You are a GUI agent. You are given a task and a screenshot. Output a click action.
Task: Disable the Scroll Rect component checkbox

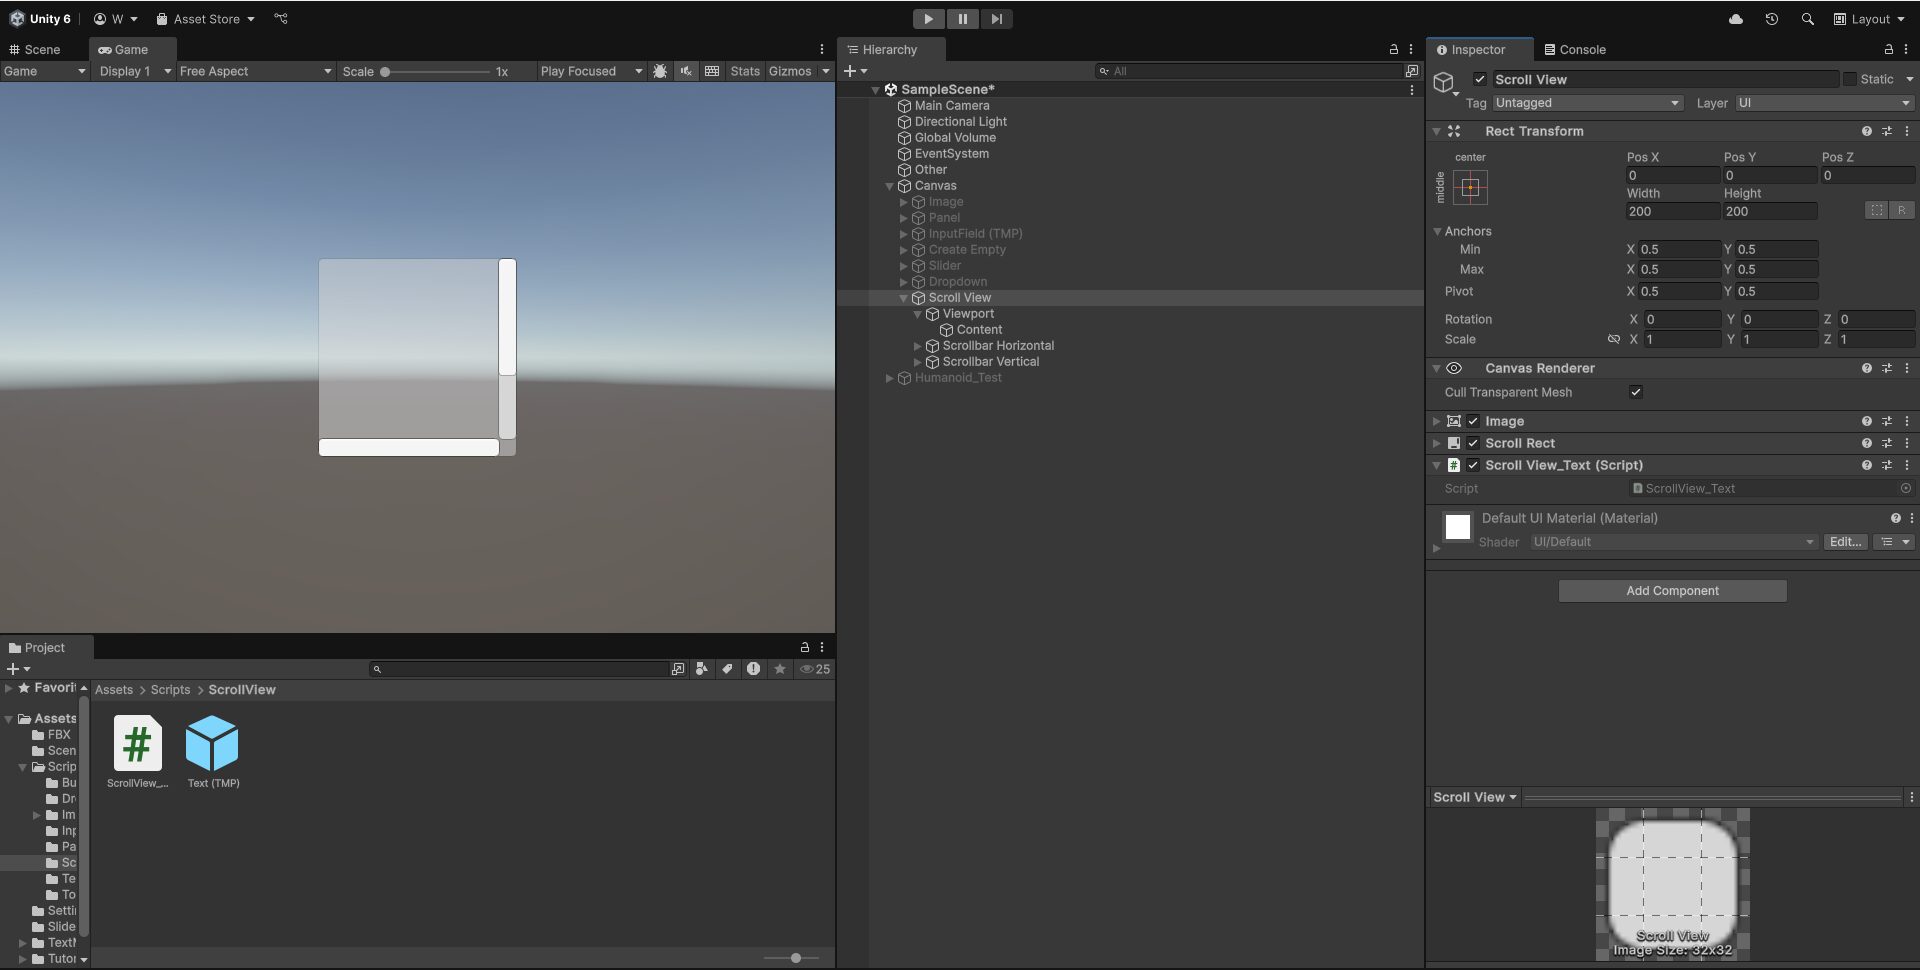[x=1472, y=443]
